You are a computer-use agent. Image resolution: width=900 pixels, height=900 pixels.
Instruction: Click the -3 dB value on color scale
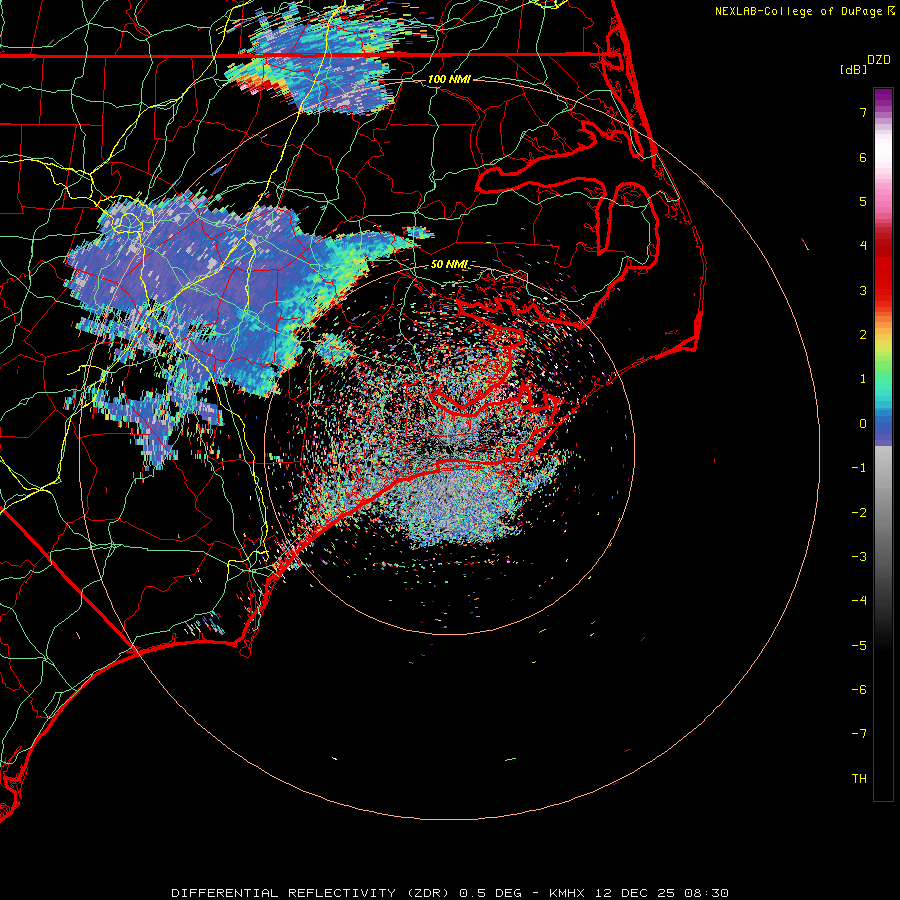[859, 557]
